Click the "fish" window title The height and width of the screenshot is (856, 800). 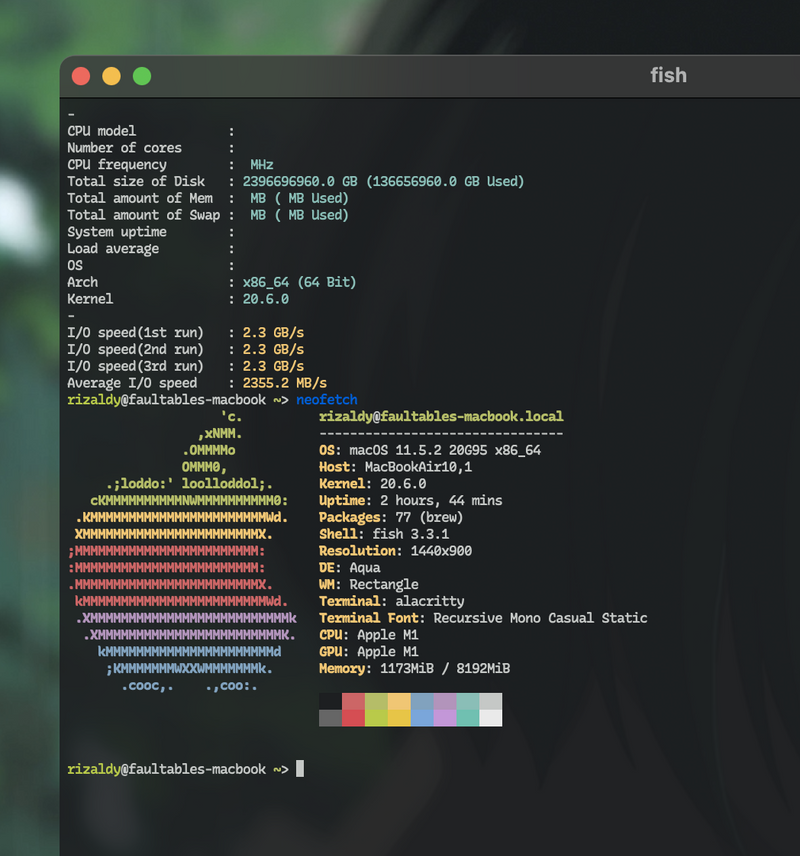(x=667, y=76)
